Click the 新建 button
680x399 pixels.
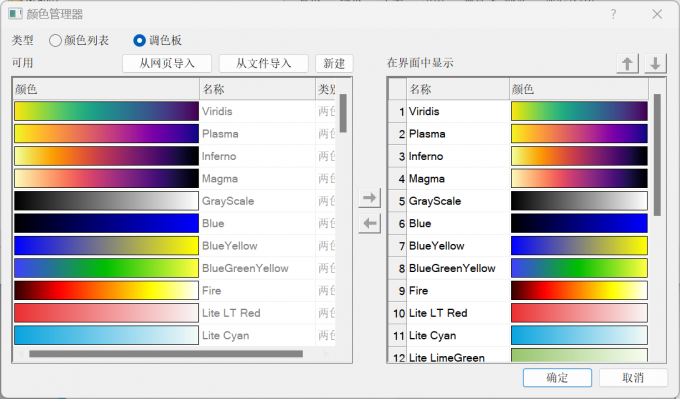[334, 63]
